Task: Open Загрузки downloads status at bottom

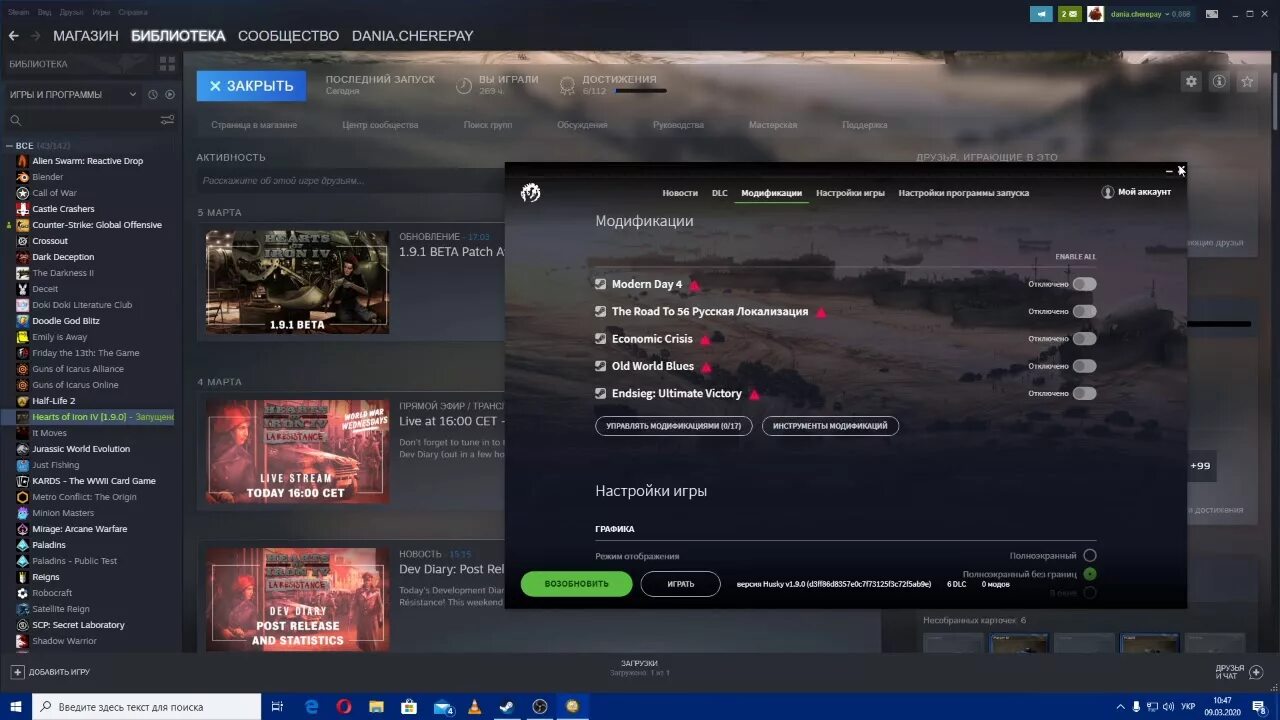Action: 640,667
